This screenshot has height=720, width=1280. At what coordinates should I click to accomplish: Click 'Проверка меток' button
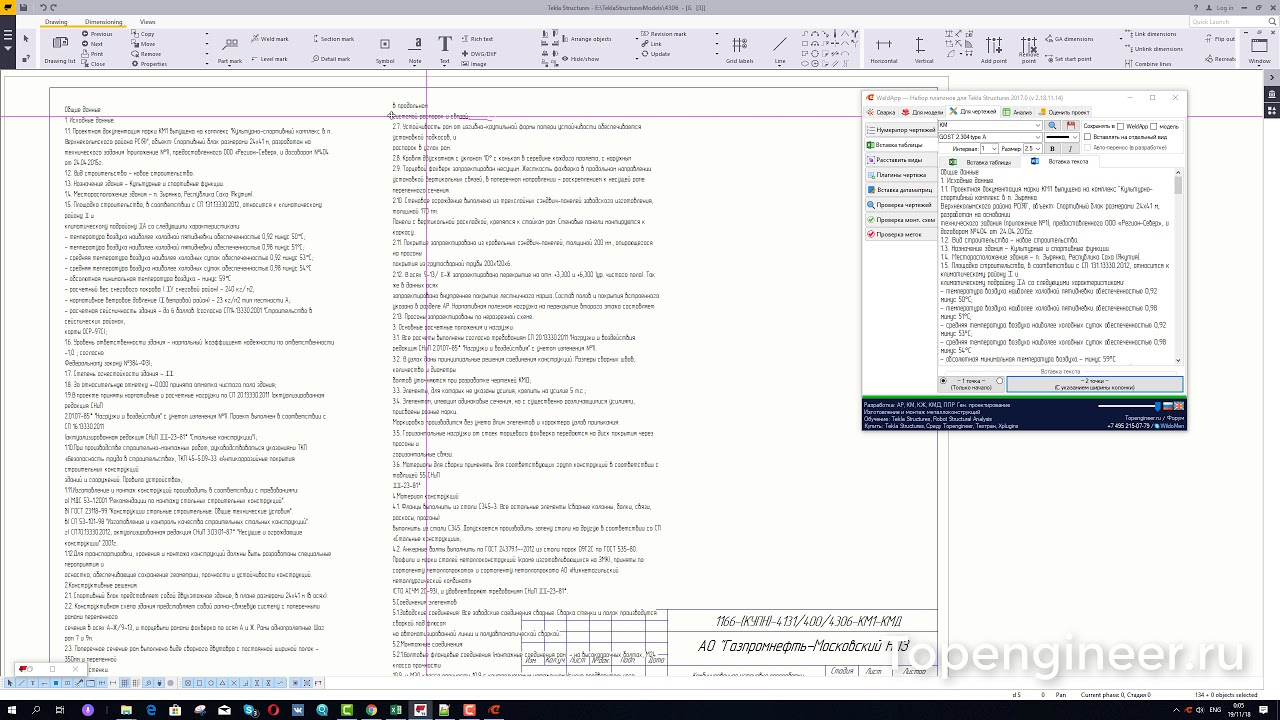900,234
